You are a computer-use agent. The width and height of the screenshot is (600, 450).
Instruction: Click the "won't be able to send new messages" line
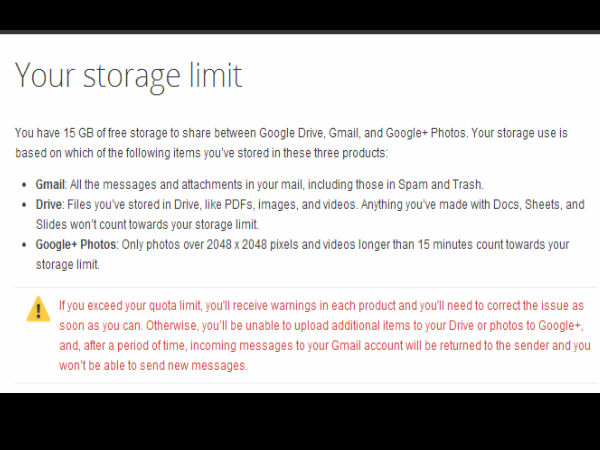[153, 365]
